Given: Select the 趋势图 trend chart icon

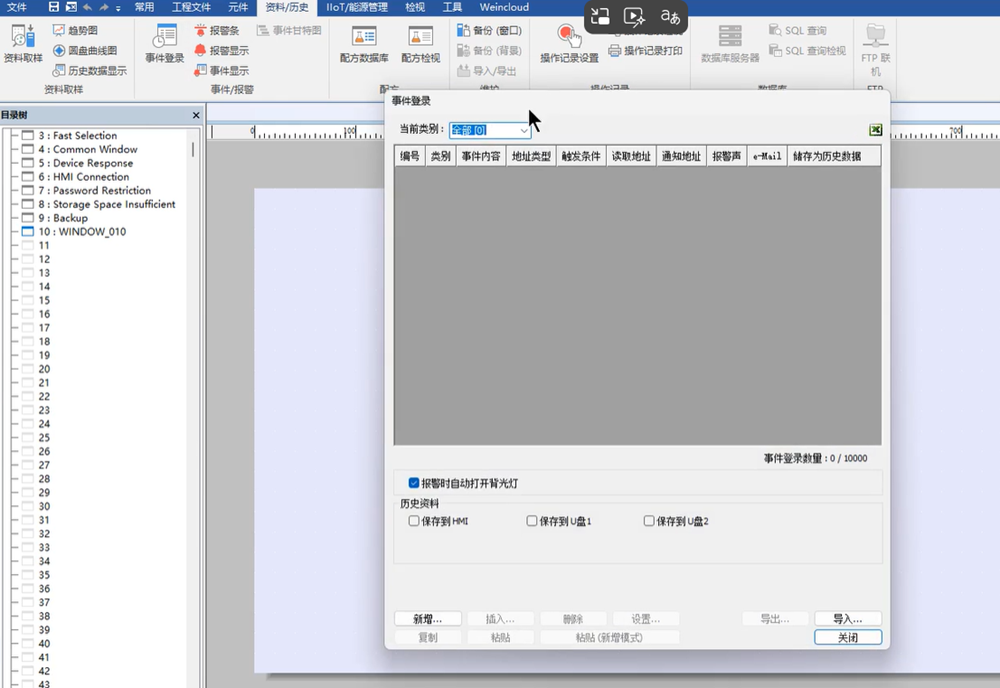Looking at the screenshot, I should pyautogui.click(x=59, y=31).
